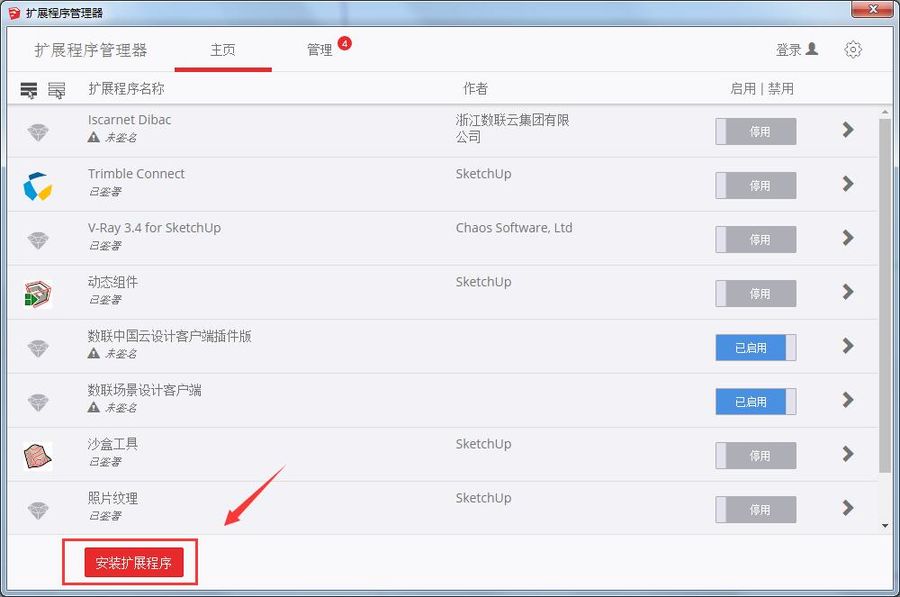
Task: Click the Trimble Connect logo icon
Action: [x=38, y=186]
